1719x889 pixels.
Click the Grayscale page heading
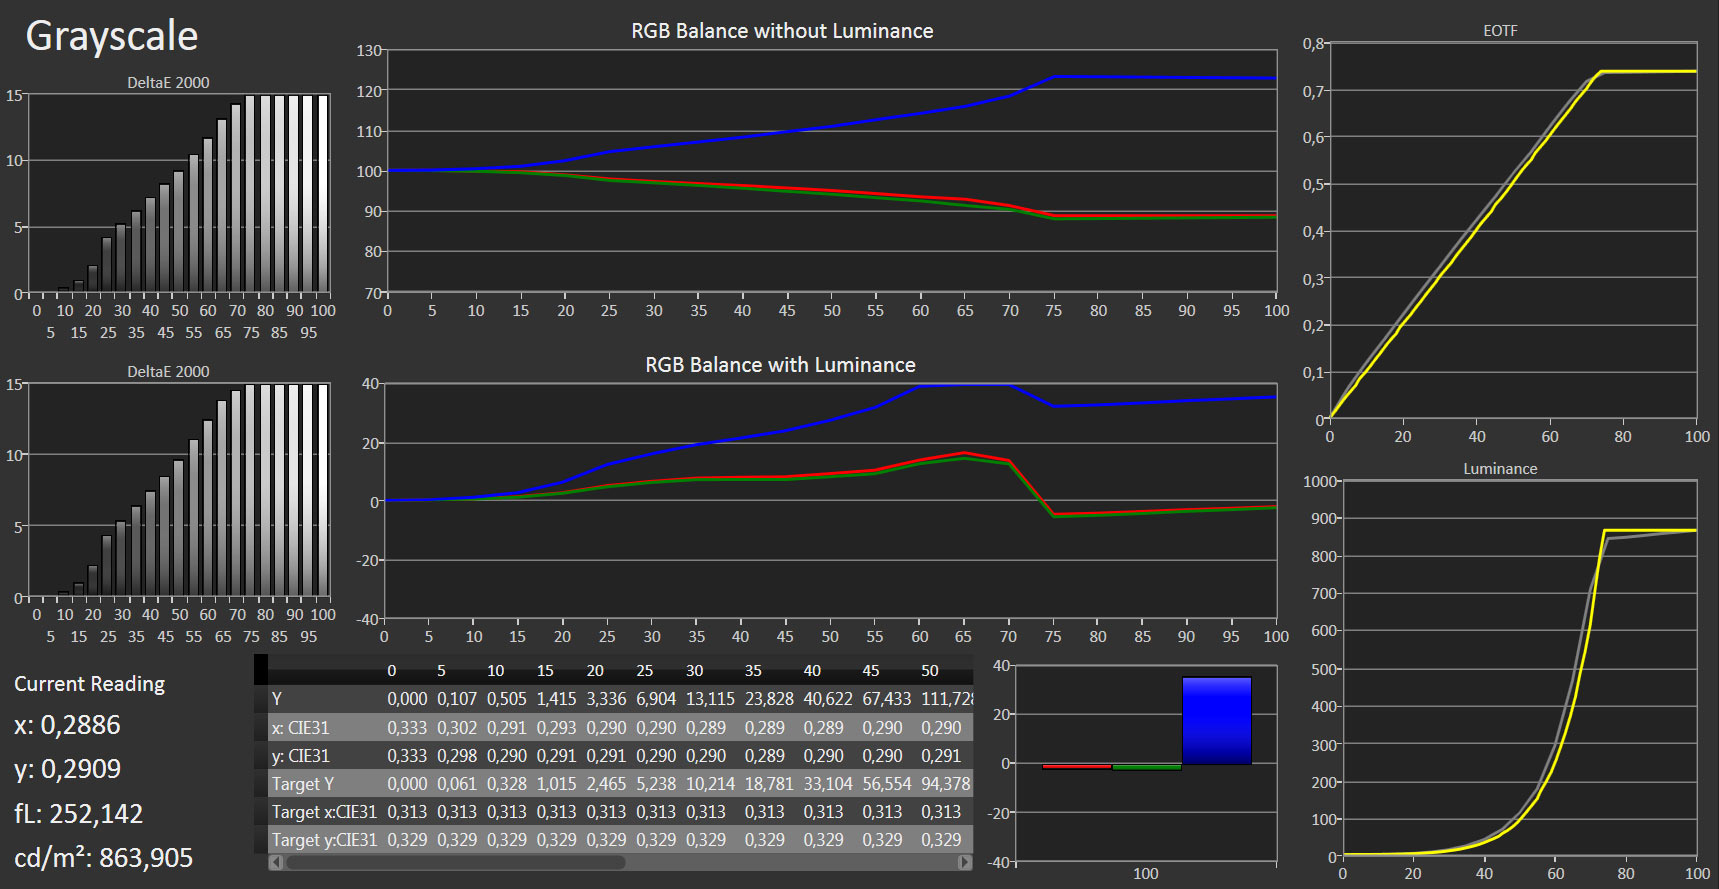112,37
